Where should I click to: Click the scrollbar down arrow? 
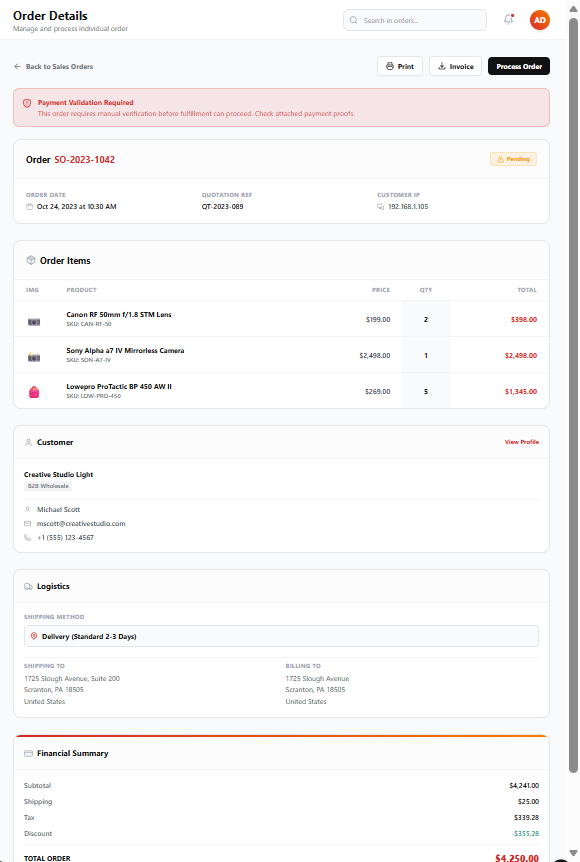[573, 853]
